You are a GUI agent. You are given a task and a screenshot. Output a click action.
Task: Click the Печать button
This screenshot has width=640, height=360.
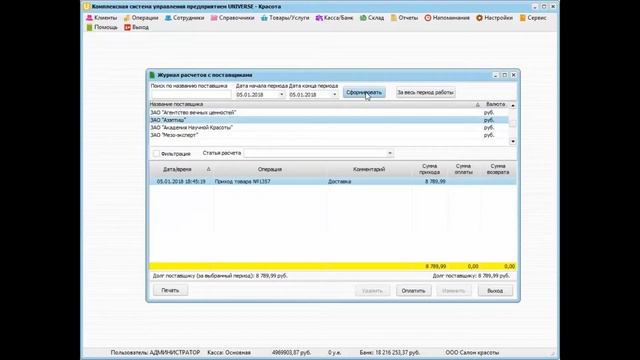tap(170, 291)
